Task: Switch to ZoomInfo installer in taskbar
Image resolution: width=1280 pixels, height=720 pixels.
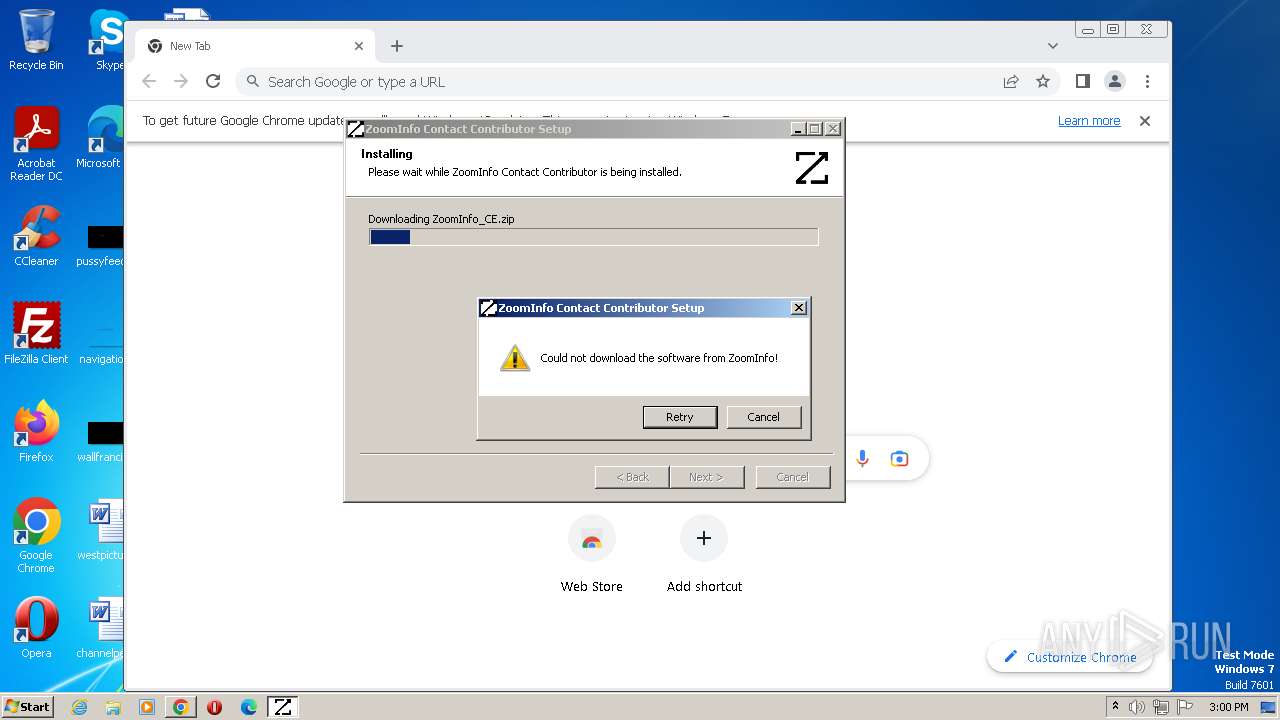Action: click(283, 707)
